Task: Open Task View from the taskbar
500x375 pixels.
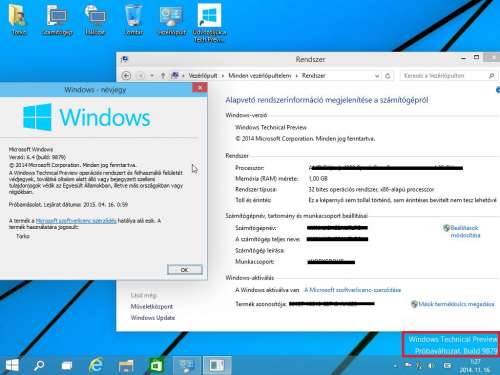Action: click(67, 365)
